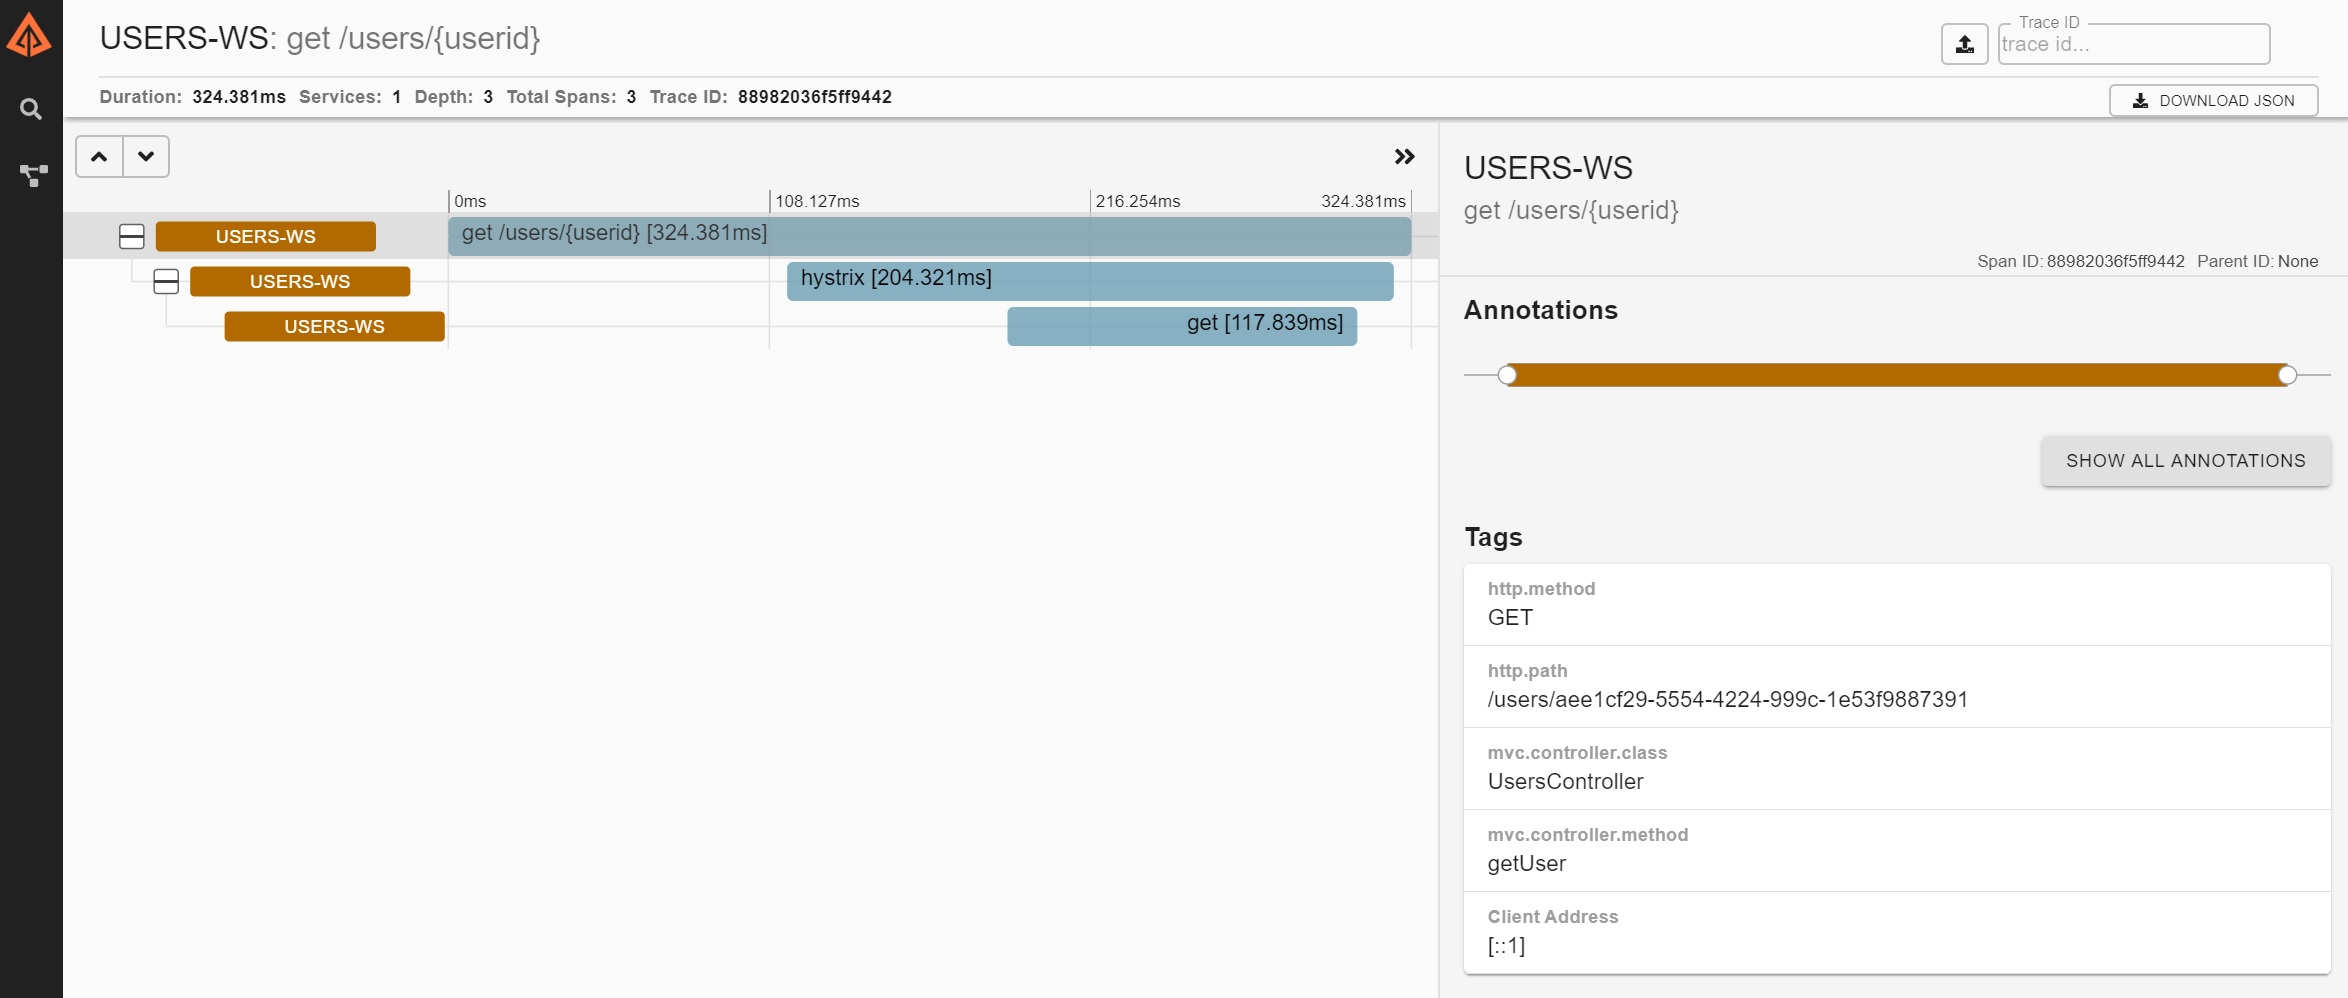This screenshot has height=998, width=2348.
Task: Collapse the second-level USERS-WS span node
Action: 166,282
